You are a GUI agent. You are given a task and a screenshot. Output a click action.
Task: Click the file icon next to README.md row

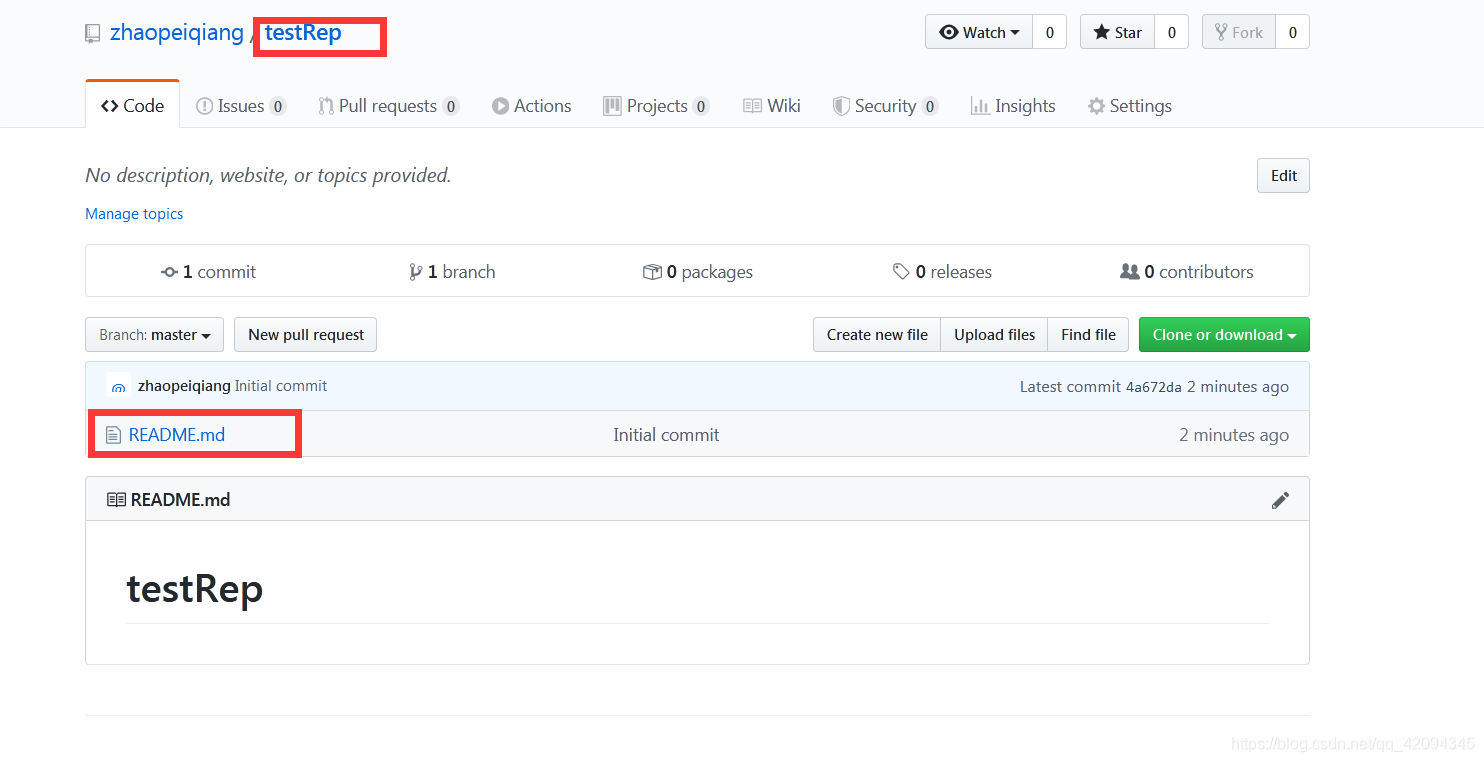click(113, 435)
